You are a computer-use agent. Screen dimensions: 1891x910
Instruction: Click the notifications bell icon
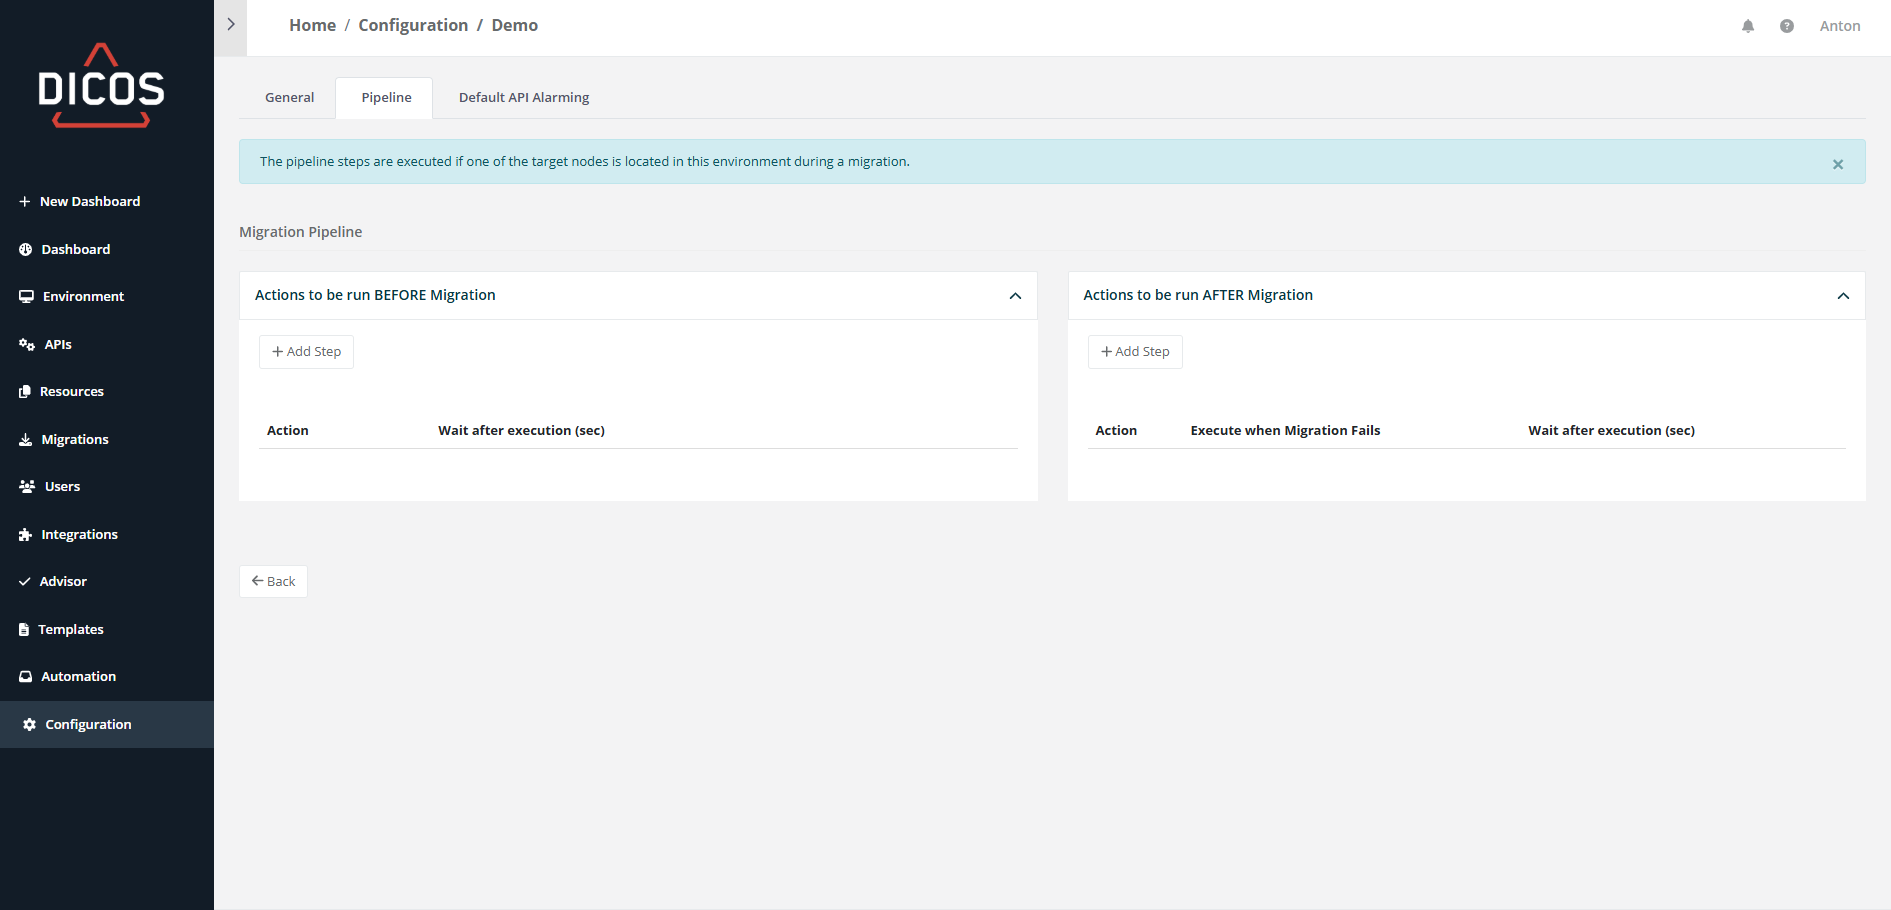1748,26
